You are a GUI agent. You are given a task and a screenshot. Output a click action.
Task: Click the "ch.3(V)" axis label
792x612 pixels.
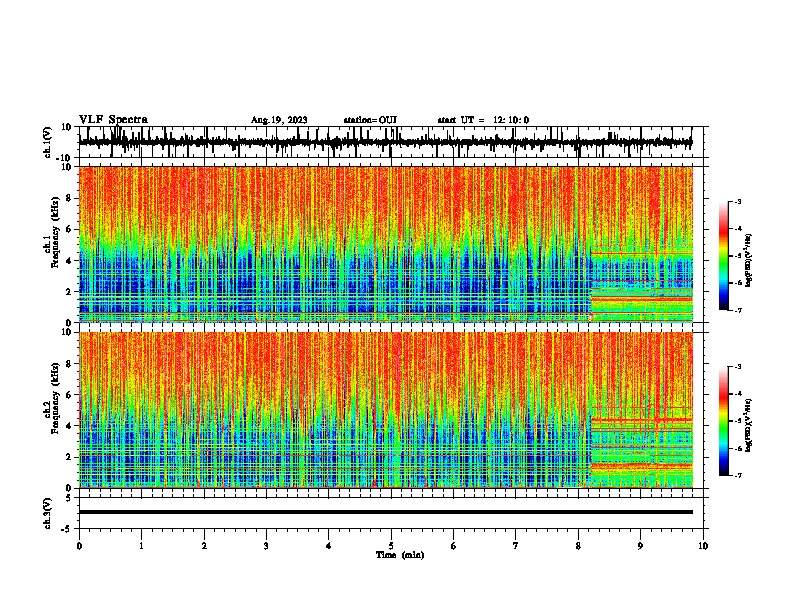pyautogui.click(x=48, y=513)
